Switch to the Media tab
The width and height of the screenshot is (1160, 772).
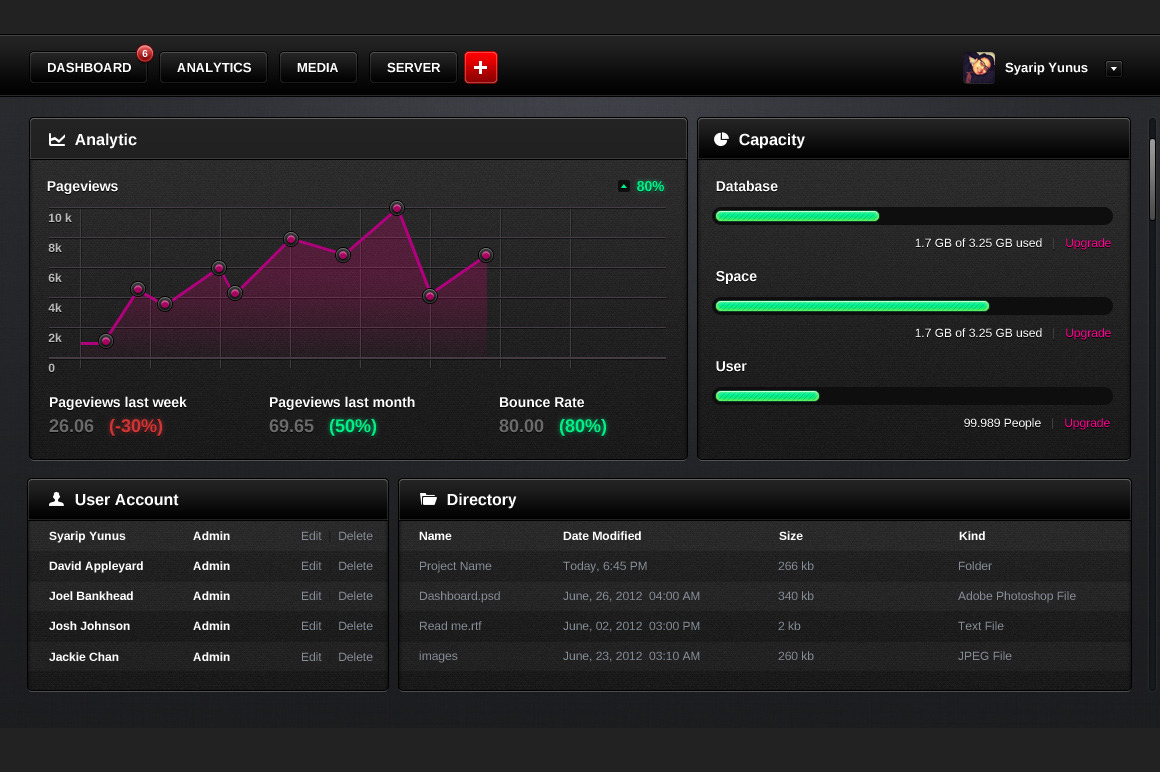pyautogui.click(x=317, y=68)
